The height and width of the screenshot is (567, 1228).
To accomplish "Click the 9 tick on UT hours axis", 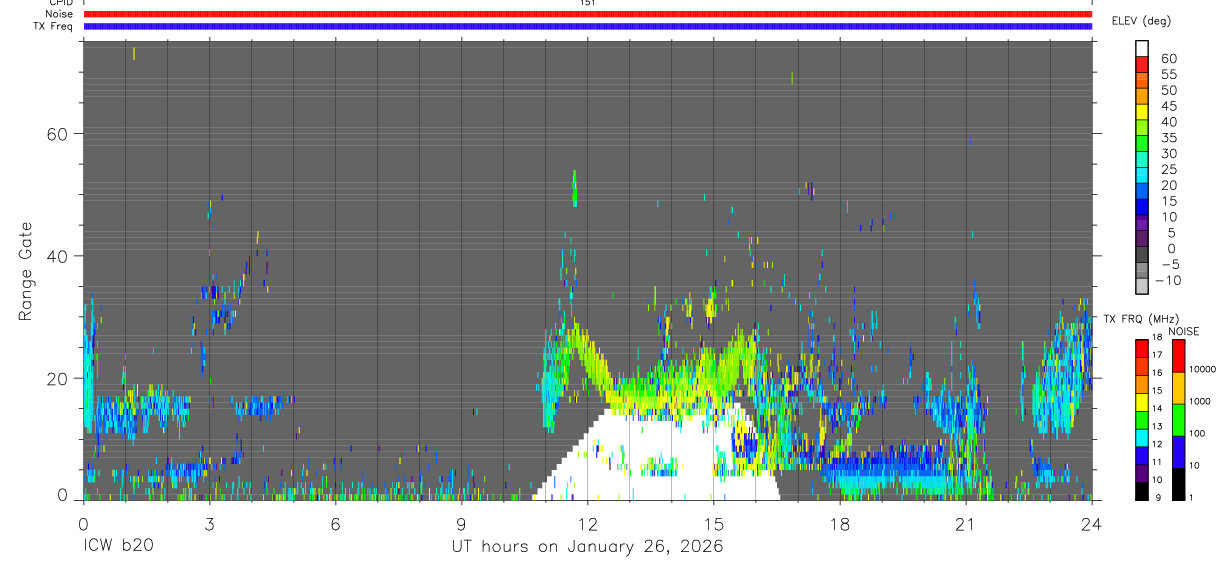I will coord(461,523).
